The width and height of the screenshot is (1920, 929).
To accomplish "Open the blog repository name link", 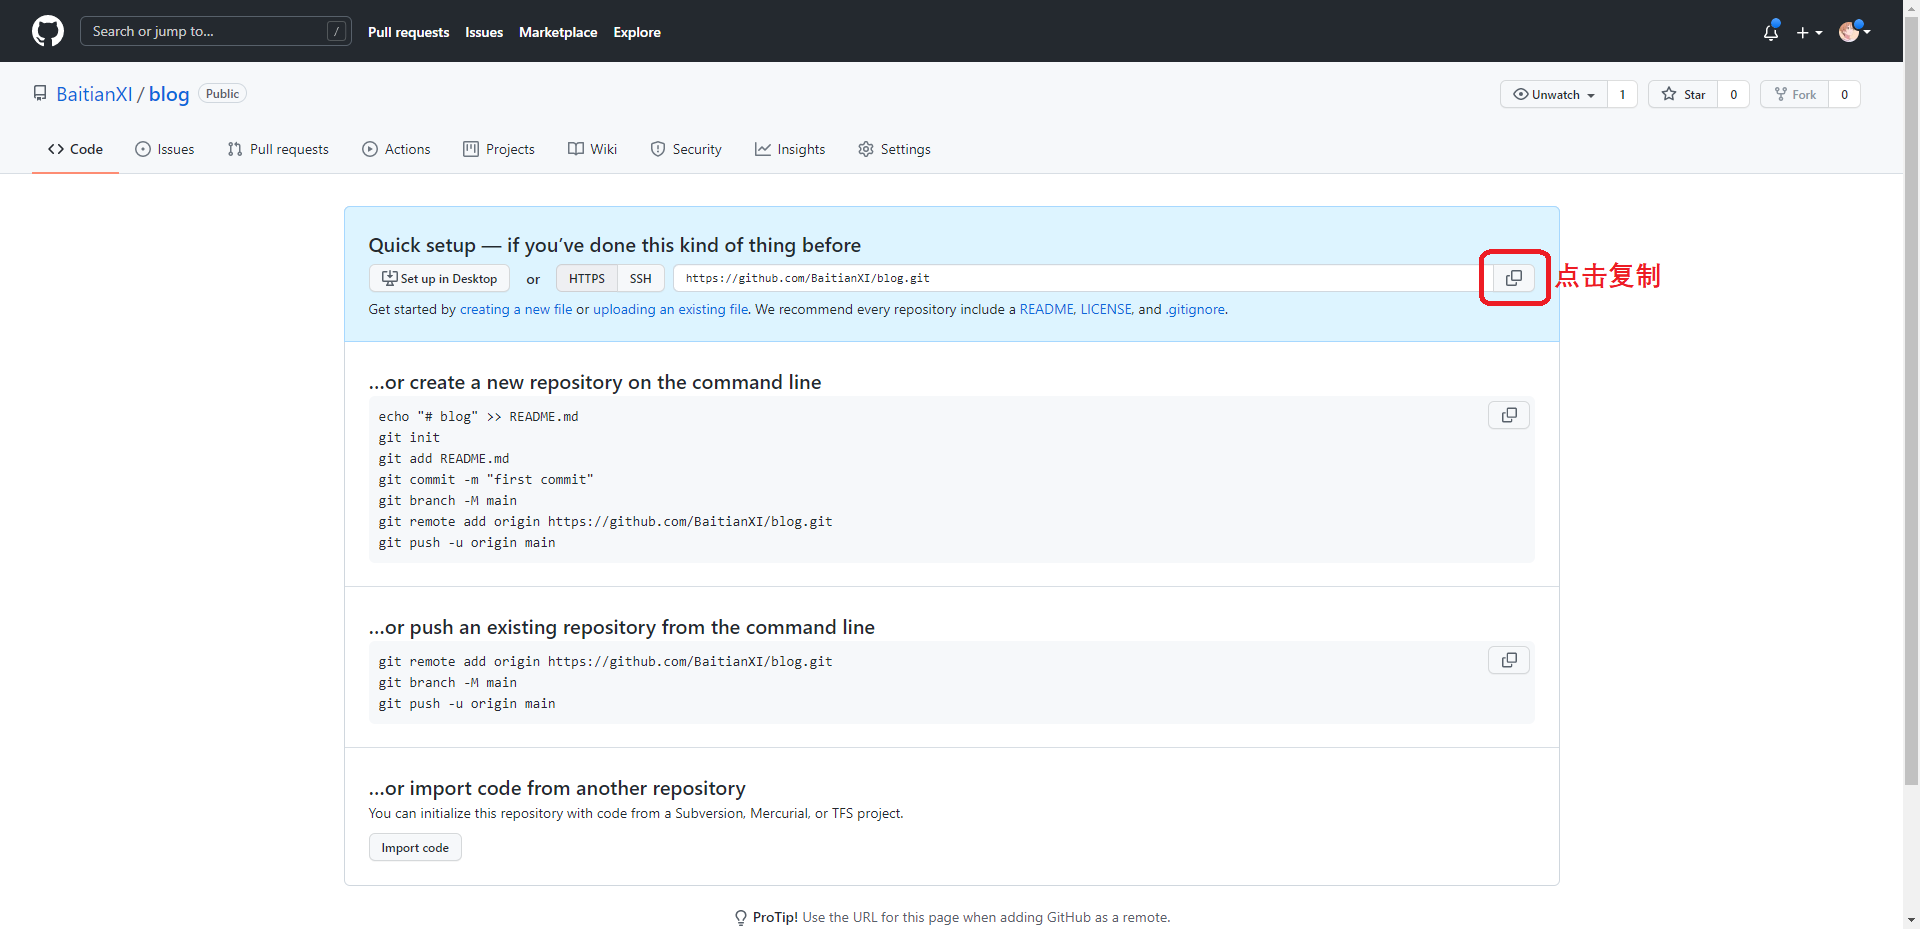I will [169, 94].
